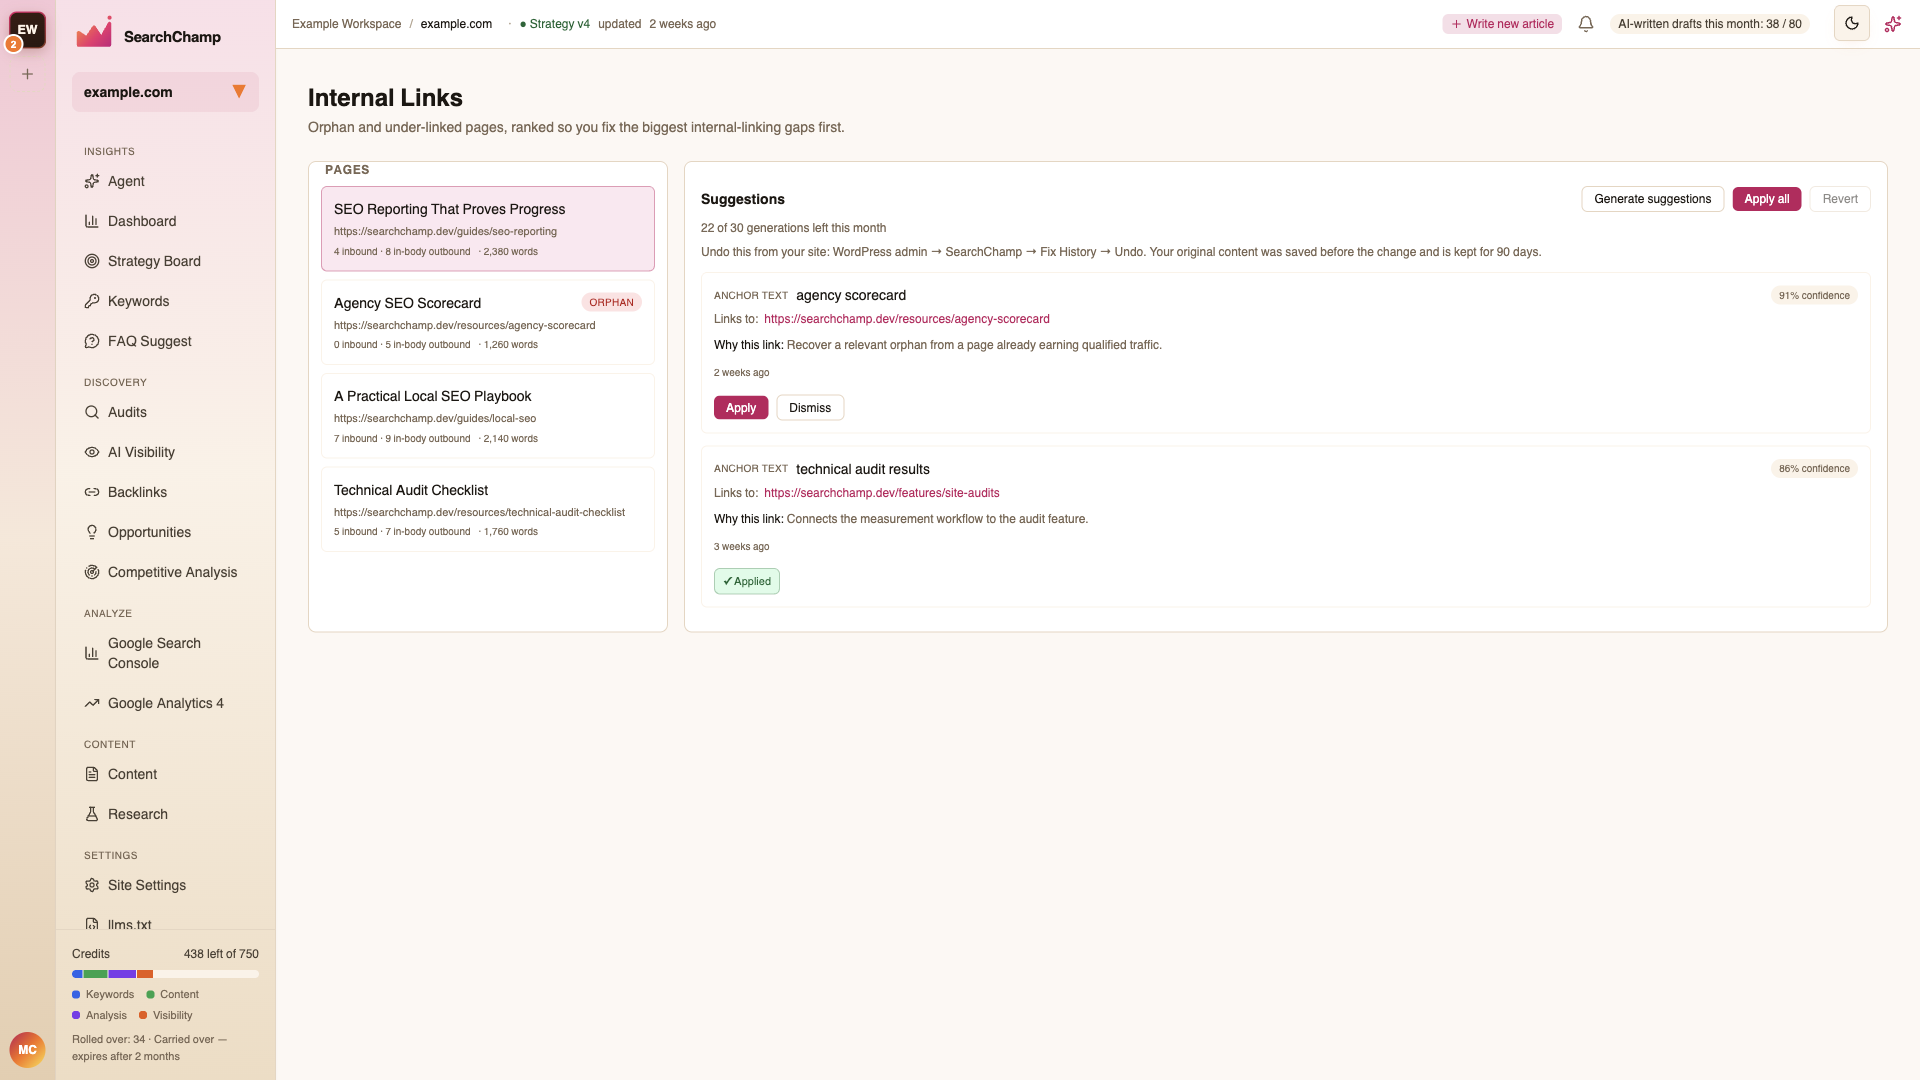1920x1080 pixels.
Task: Click the AI Visibility eye icon
Action: coord(92,452)
